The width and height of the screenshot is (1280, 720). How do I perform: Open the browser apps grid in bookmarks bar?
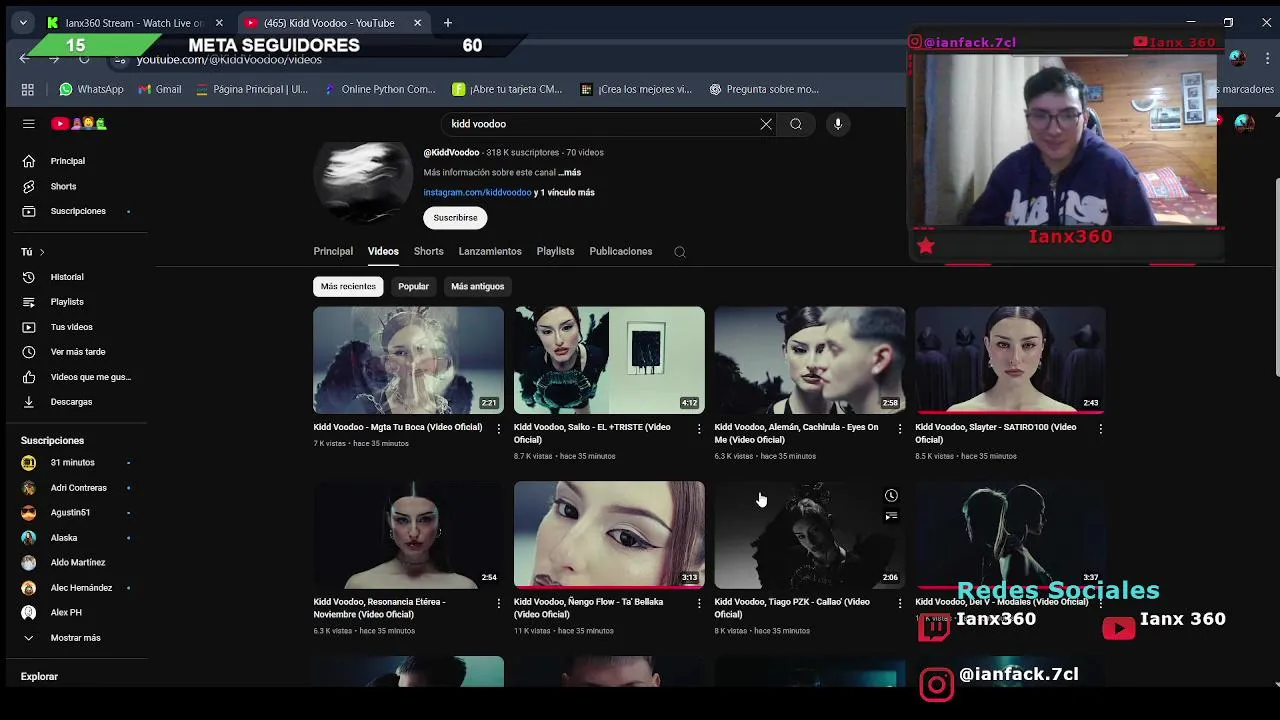click(28, 89)
